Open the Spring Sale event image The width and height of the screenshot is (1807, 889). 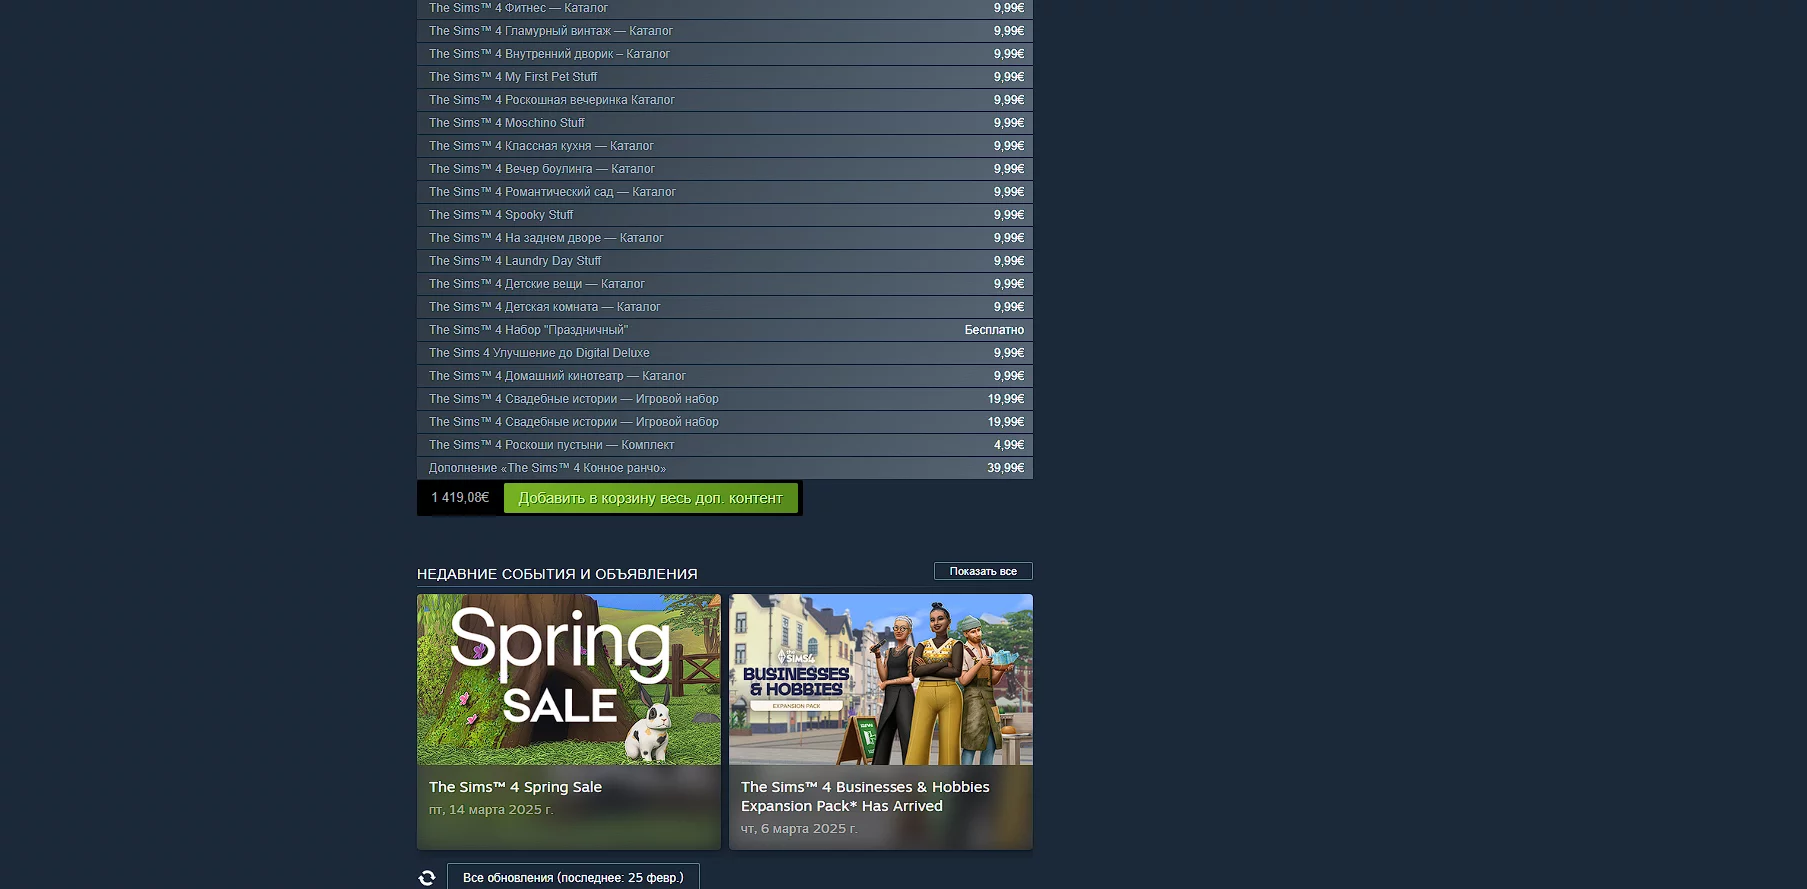point(569,680)
